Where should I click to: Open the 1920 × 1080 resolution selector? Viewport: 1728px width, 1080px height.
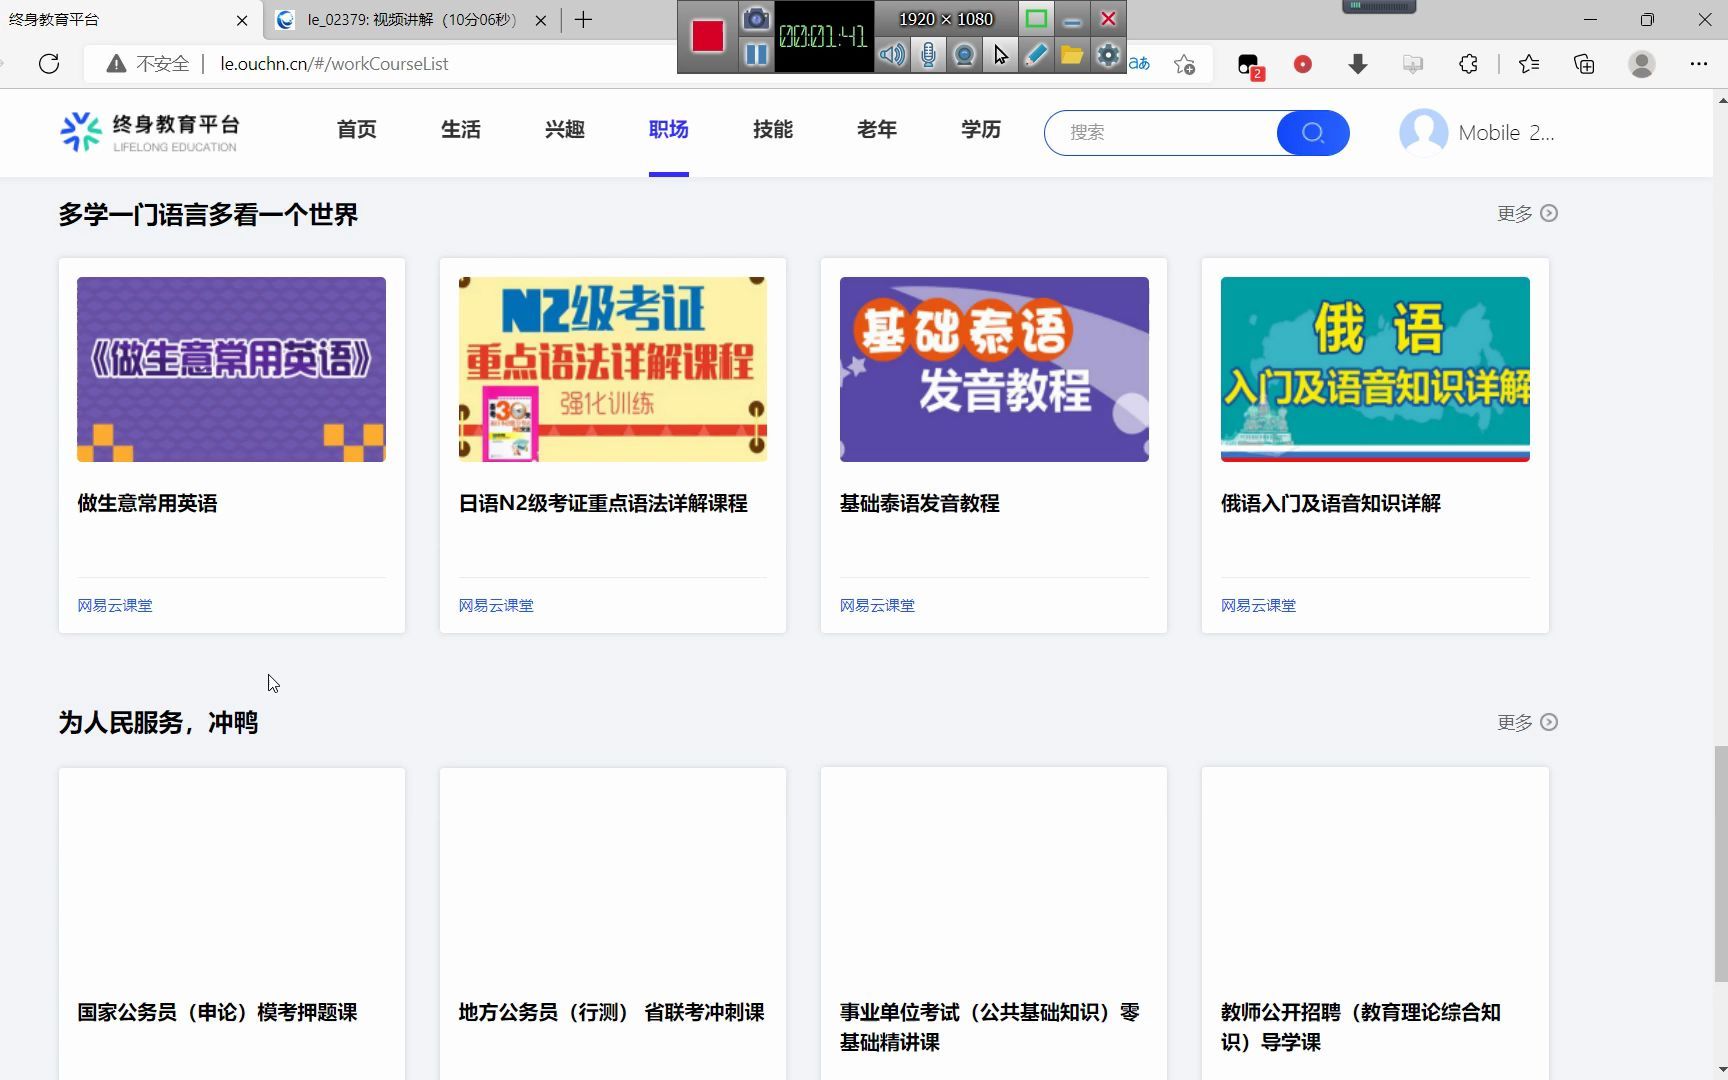pos(946,19)
